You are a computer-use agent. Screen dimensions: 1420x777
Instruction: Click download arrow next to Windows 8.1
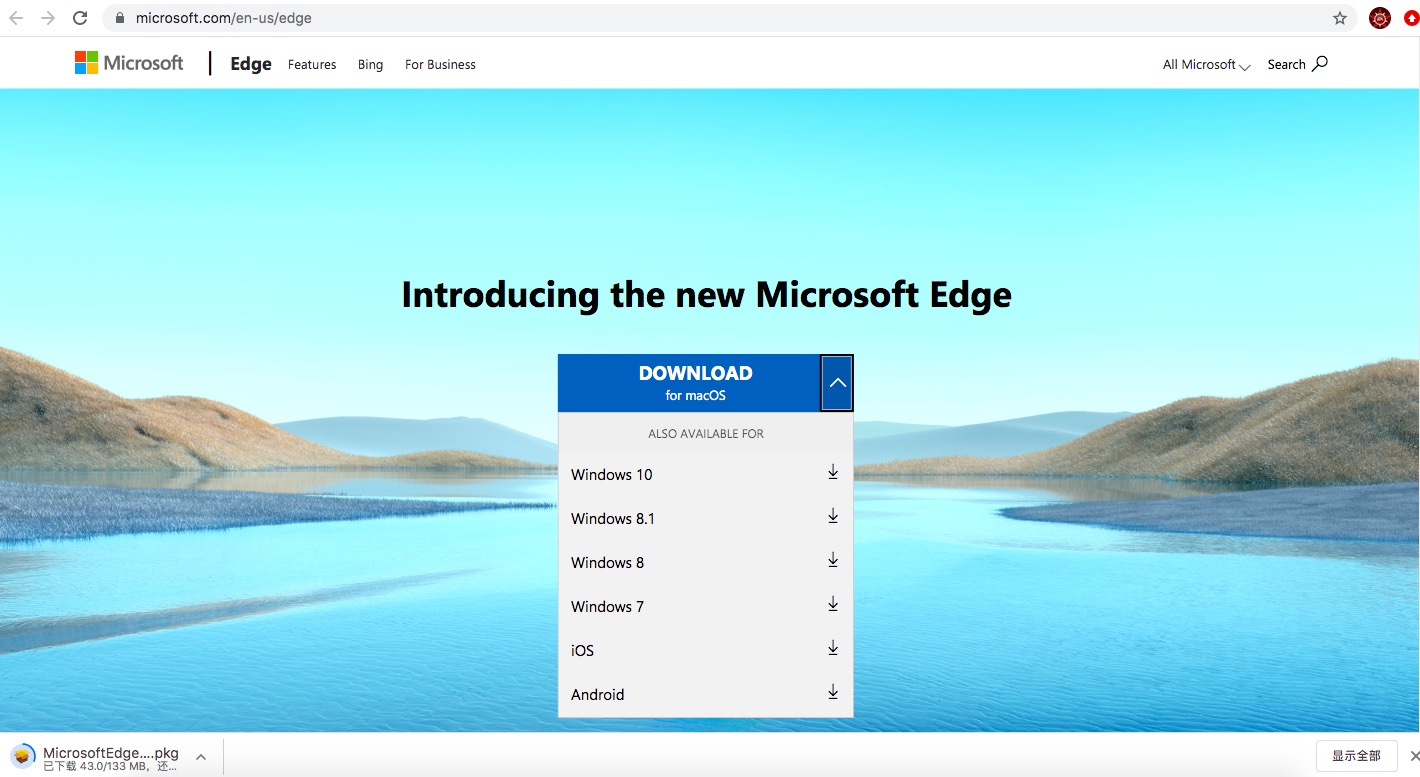point(833,517)
